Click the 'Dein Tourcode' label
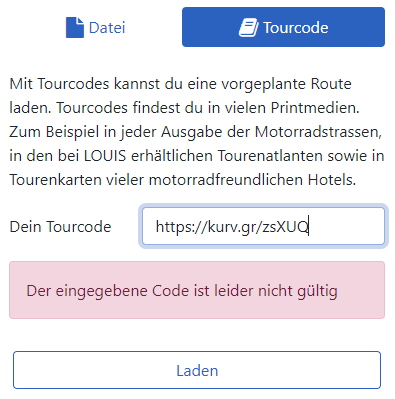Screen dimensions: 395x399 coord(60,227)
